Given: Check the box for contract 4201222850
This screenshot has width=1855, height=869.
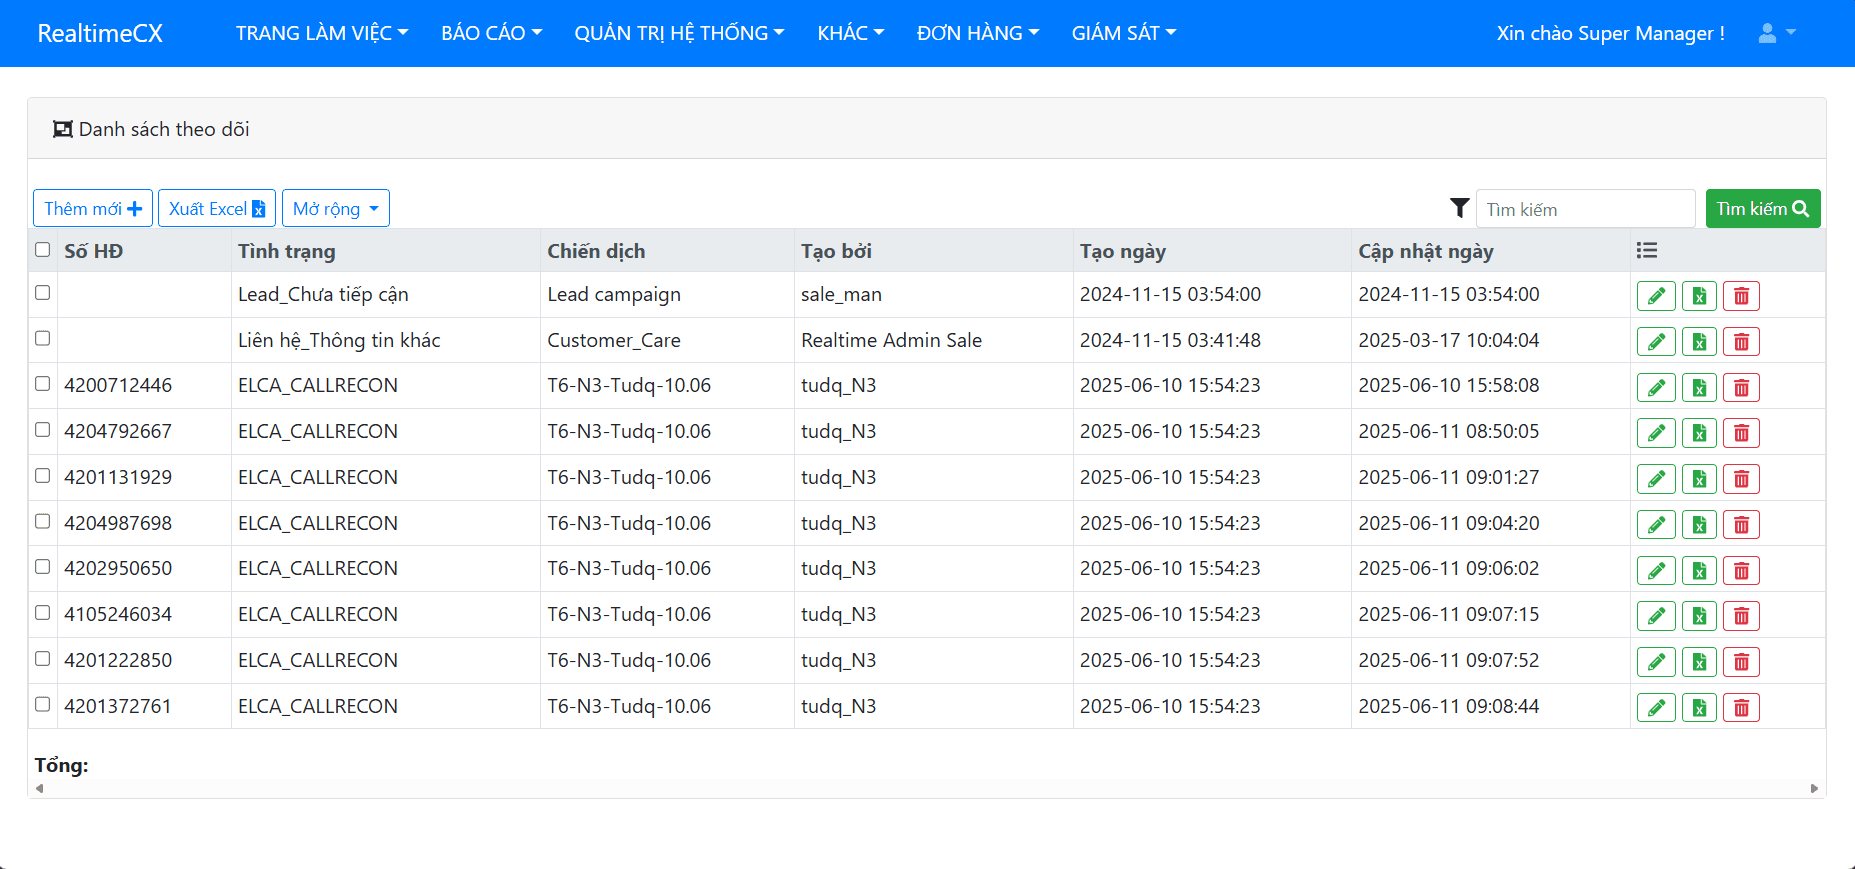Looking at the screenshot, I should coord(42,659).
